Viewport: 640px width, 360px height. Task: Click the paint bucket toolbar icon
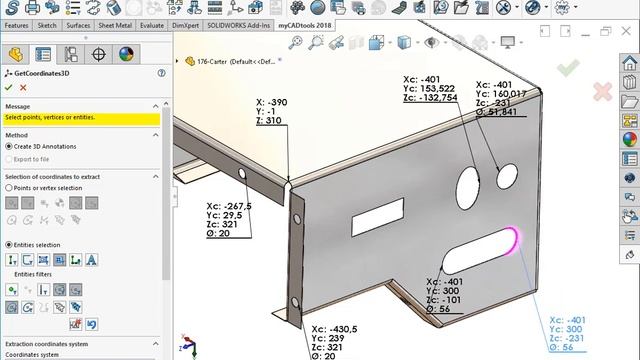click(x=113, y=7)
